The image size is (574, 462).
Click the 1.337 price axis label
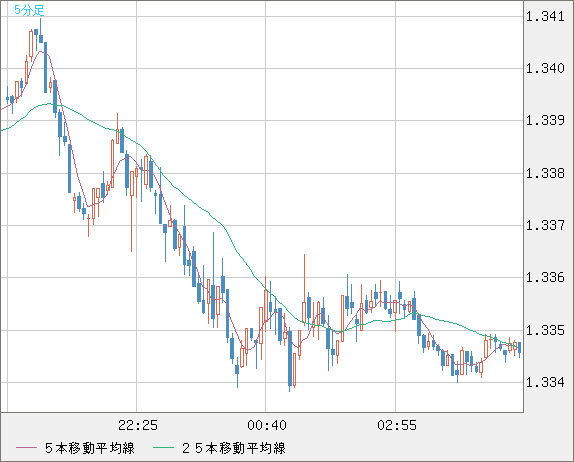click(545, 225)
